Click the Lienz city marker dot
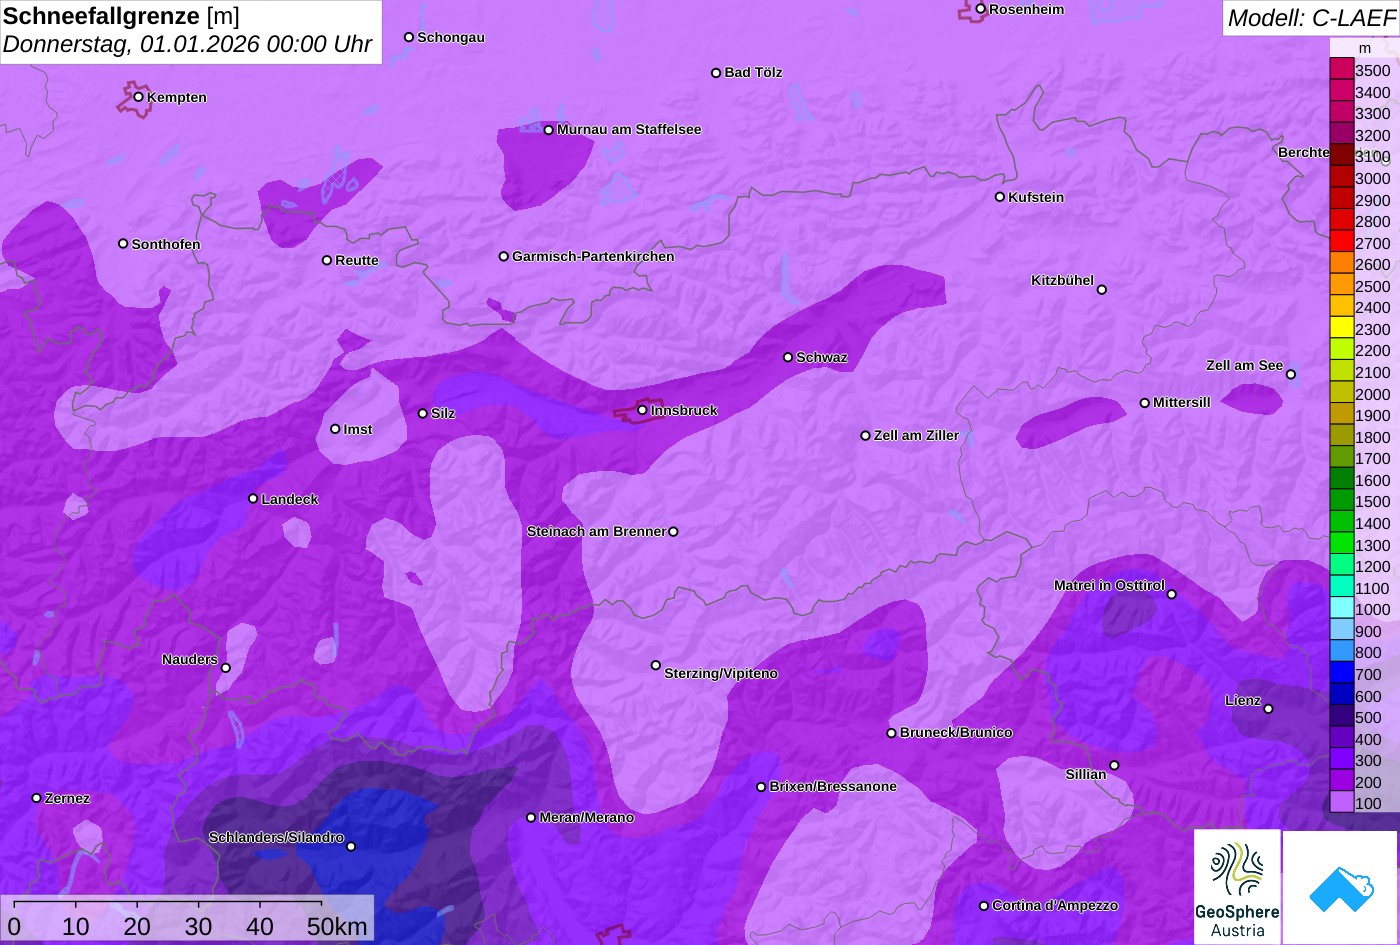The image size is (1400, 945). point(1268,709)
